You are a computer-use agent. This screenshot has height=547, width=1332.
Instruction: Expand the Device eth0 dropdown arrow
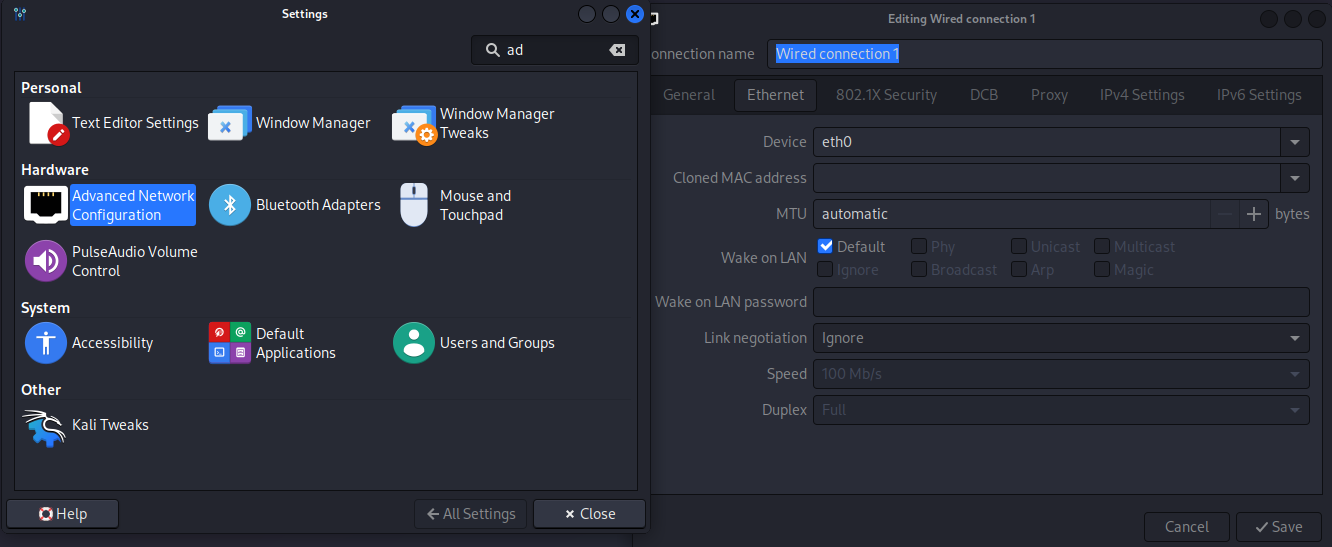tap(1296, 142)
